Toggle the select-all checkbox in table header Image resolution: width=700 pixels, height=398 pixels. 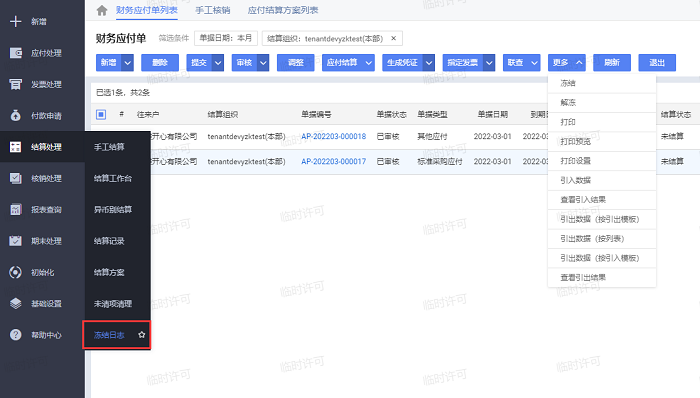pyautogui.click(x=101, y=115)
